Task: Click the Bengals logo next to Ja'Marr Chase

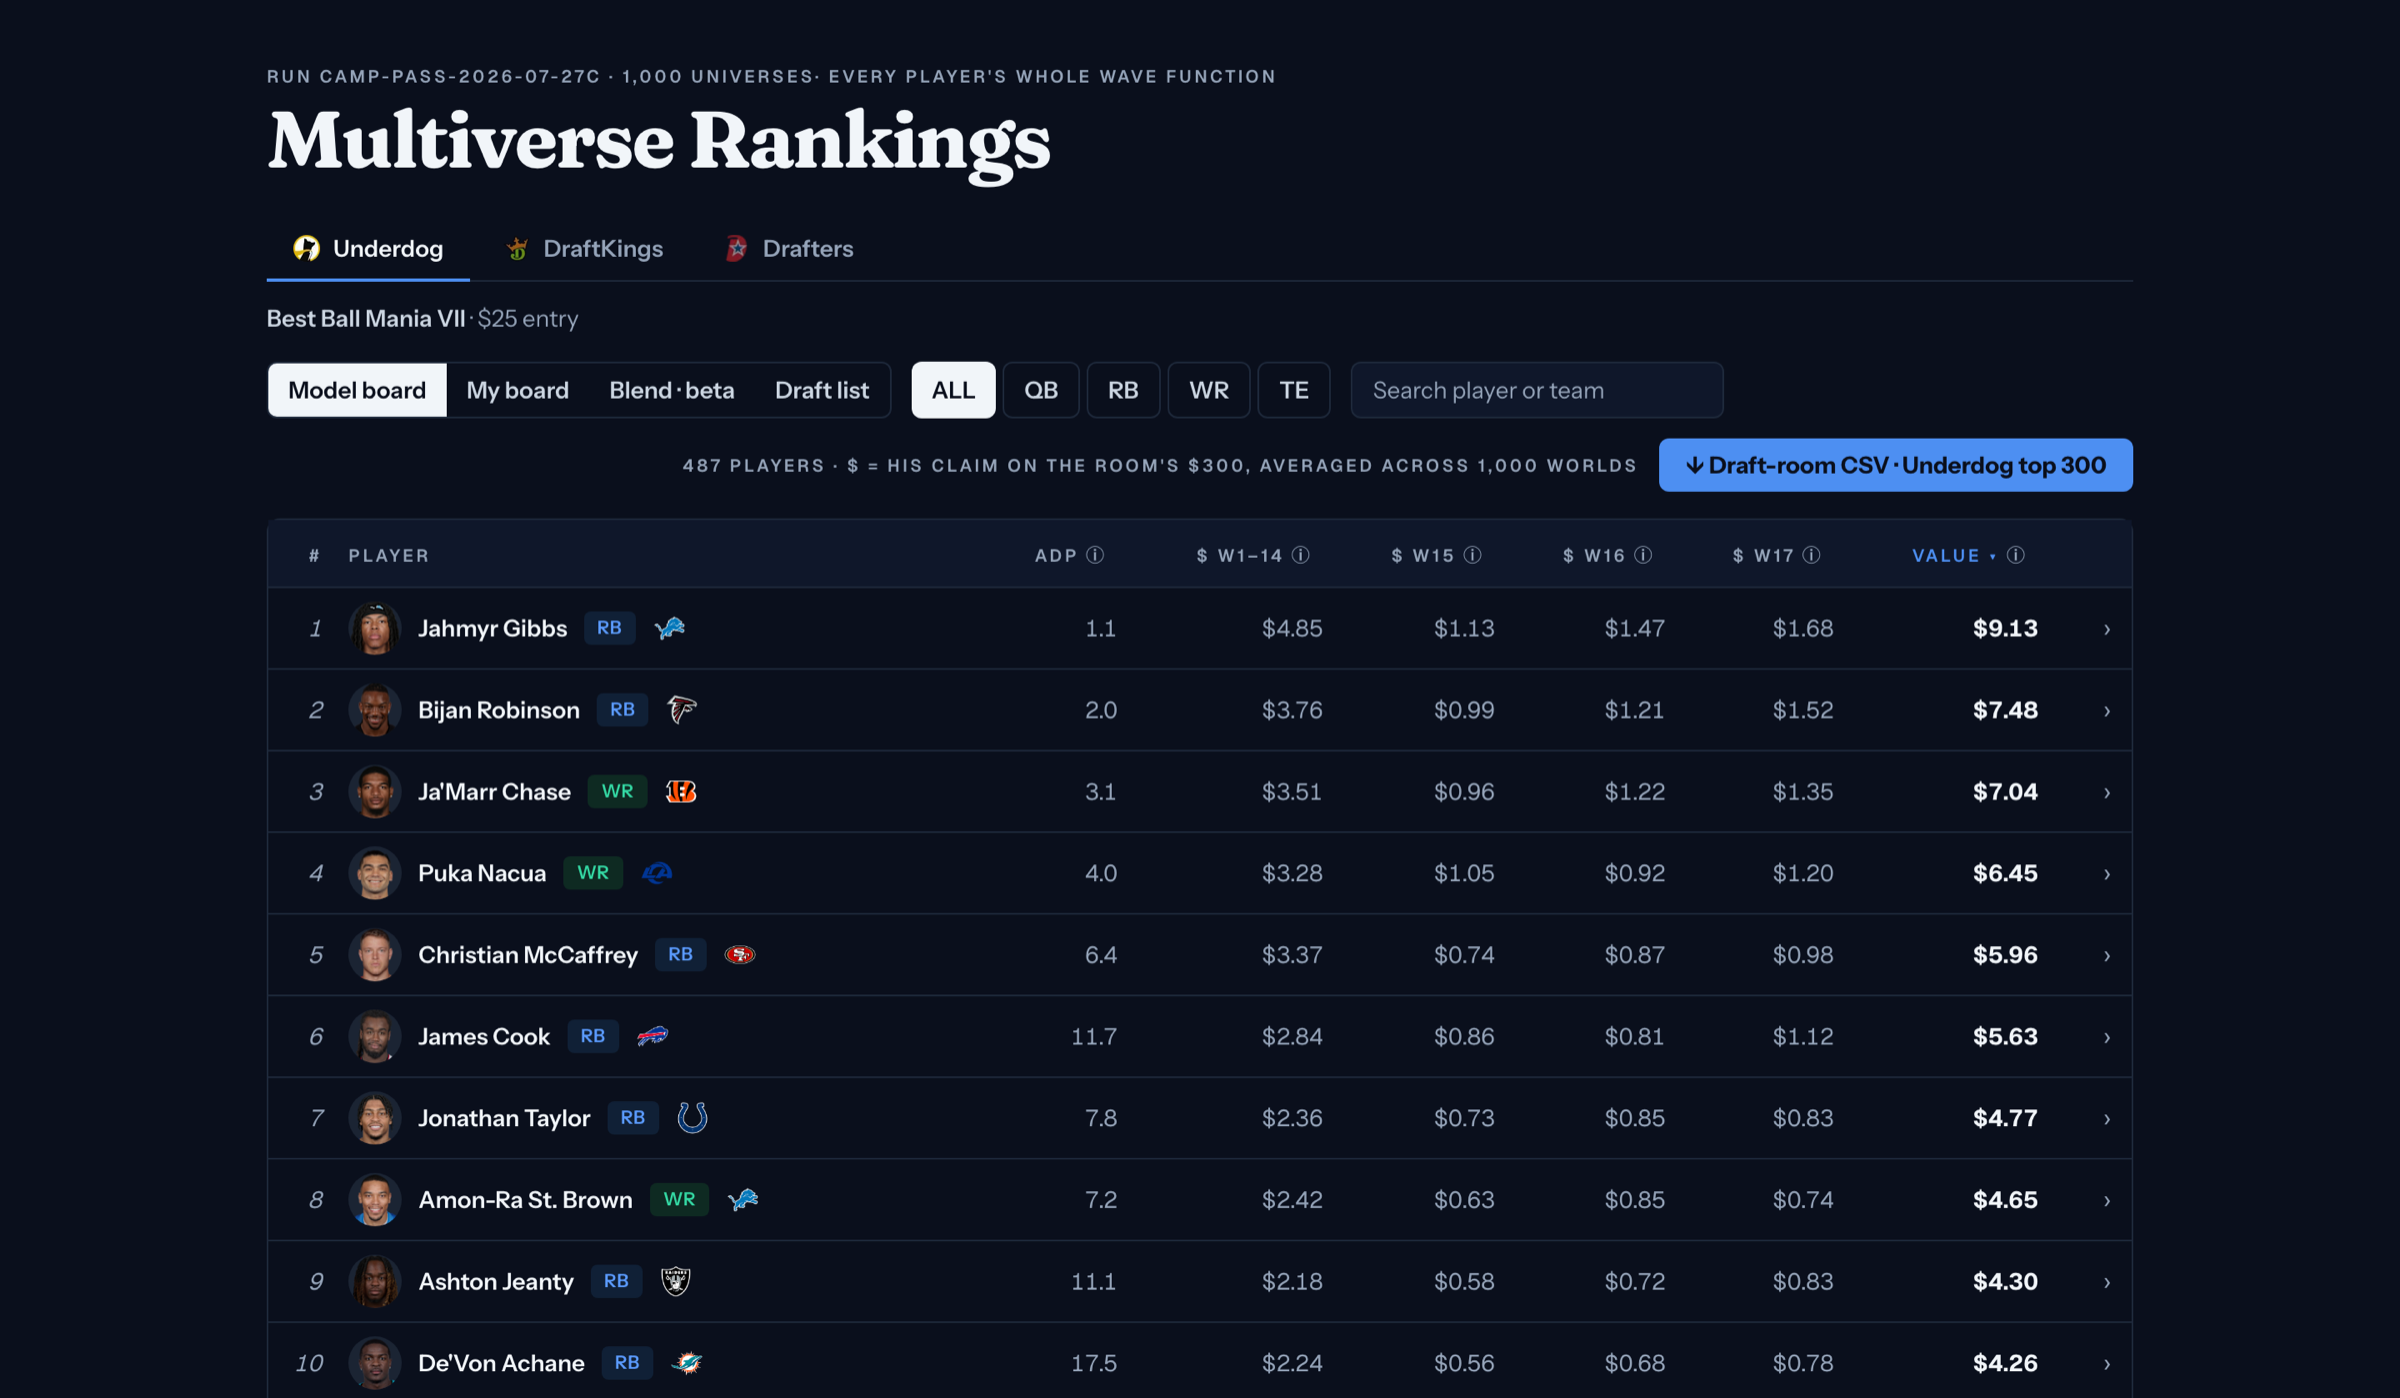Action: [x=681, y=792]
